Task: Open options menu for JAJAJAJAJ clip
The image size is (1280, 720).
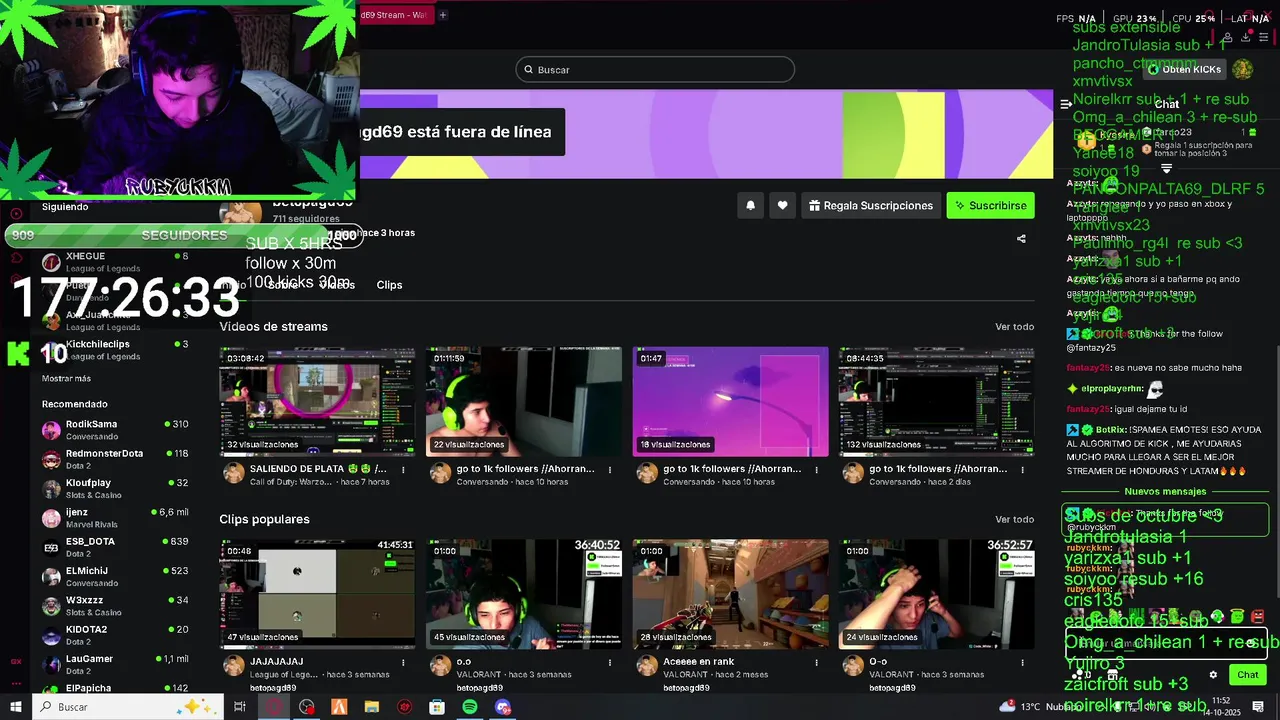Action: (x=404, y=662)
